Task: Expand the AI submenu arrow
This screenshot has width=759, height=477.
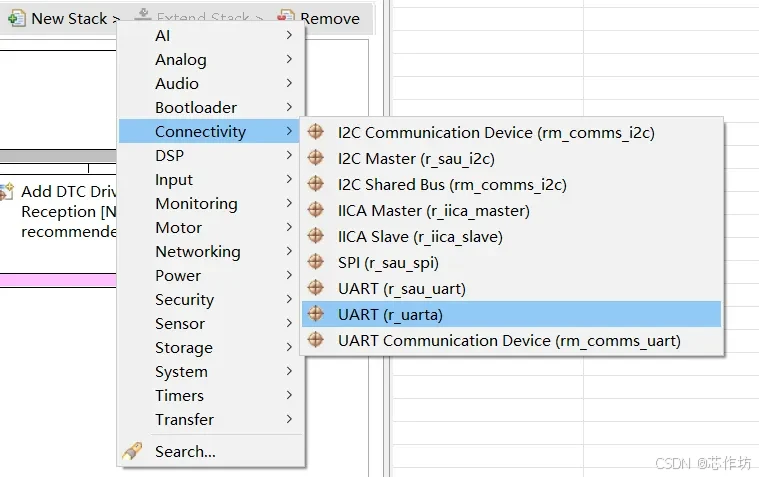Action: pos(289,35)
